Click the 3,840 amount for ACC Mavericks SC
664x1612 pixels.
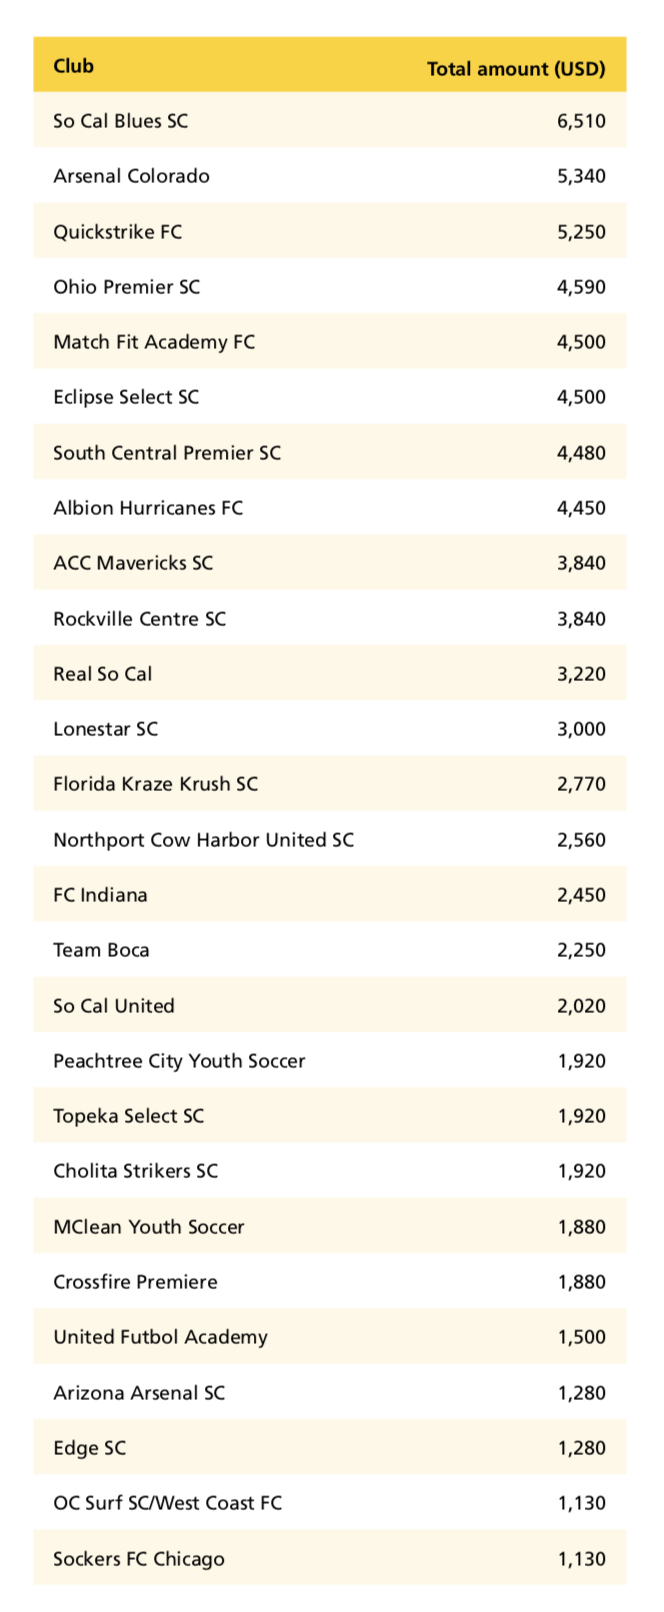pos(581,563)
